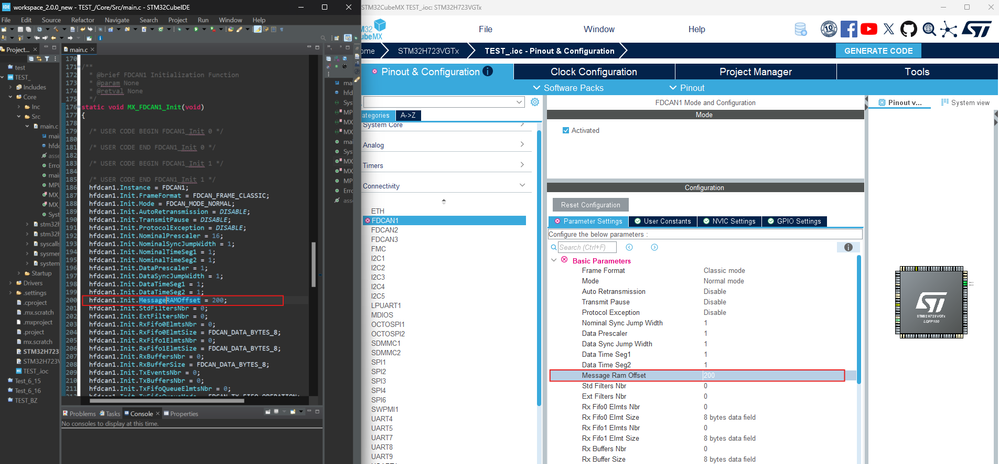Expand the Includes folder in Project Explorer
999x464 pixels.
11,87
